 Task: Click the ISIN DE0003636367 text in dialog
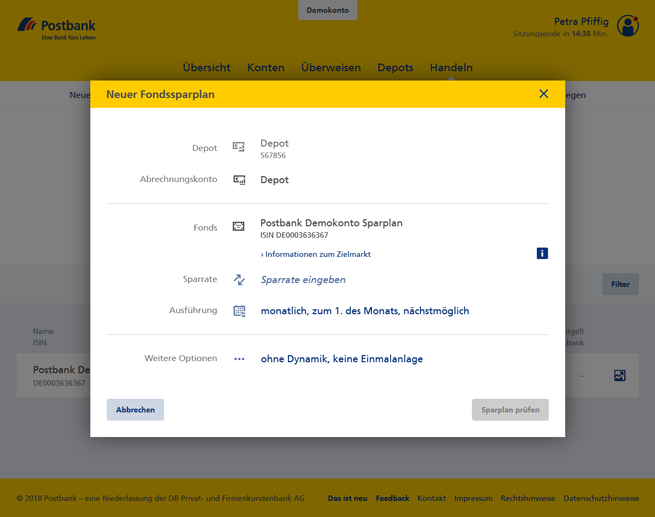point(294,235)
